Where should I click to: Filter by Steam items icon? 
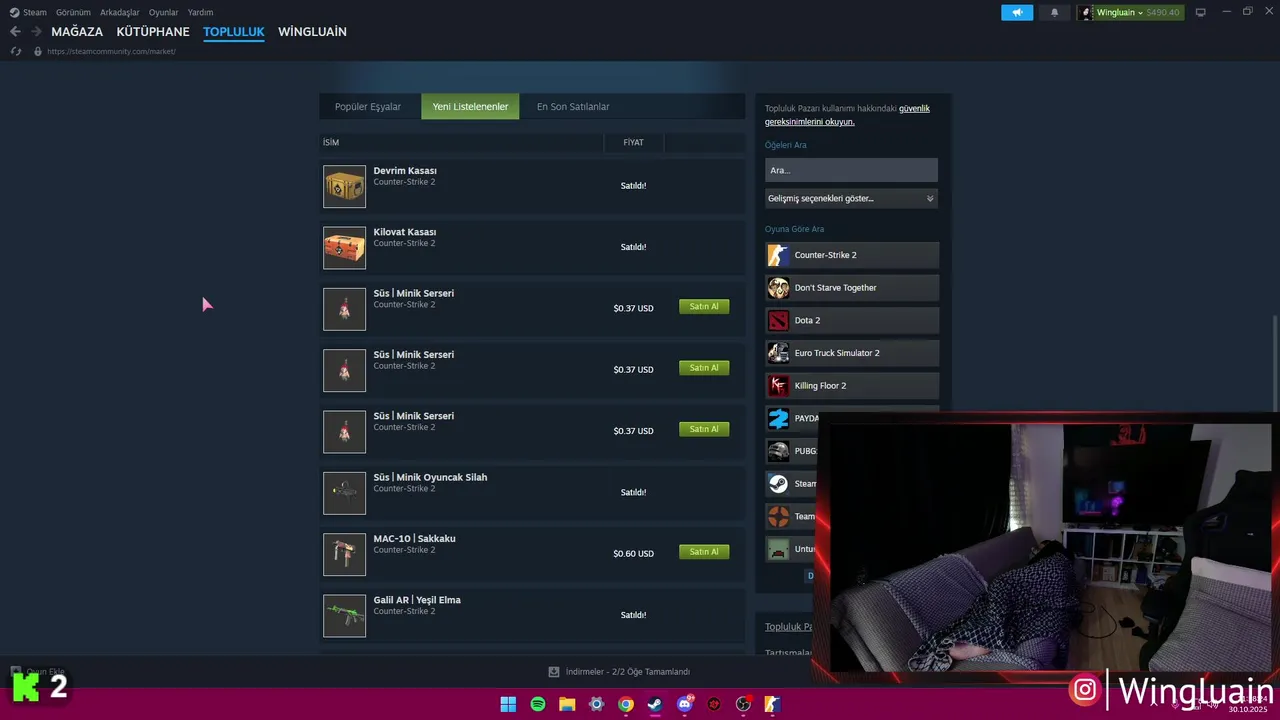click(778, 484)
